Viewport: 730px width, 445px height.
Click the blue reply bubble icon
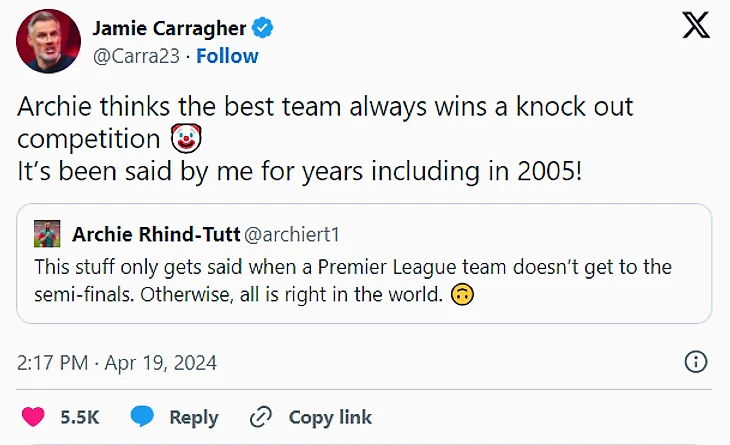click(142, 416)
